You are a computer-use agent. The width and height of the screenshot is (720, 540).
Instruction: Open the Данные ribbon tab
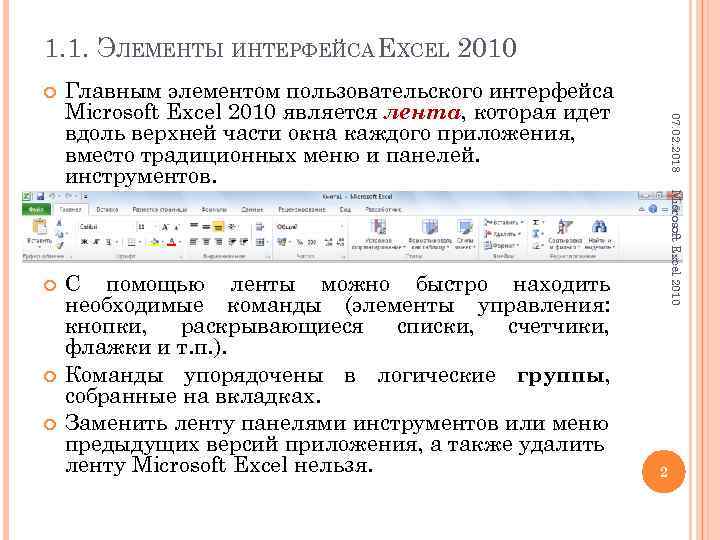pyautogui.click(x=252, y=209)
